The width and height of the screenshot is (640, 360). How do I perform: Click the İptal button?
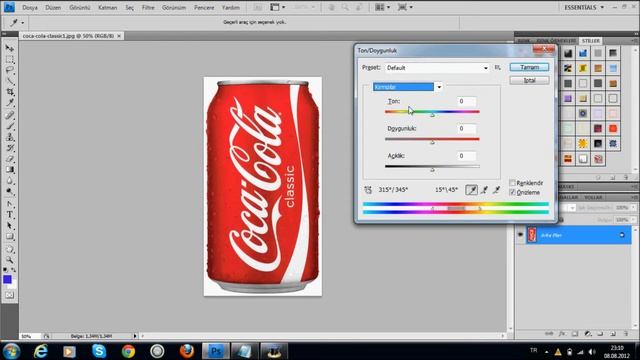pyautogui.click(x=529, y=80)
